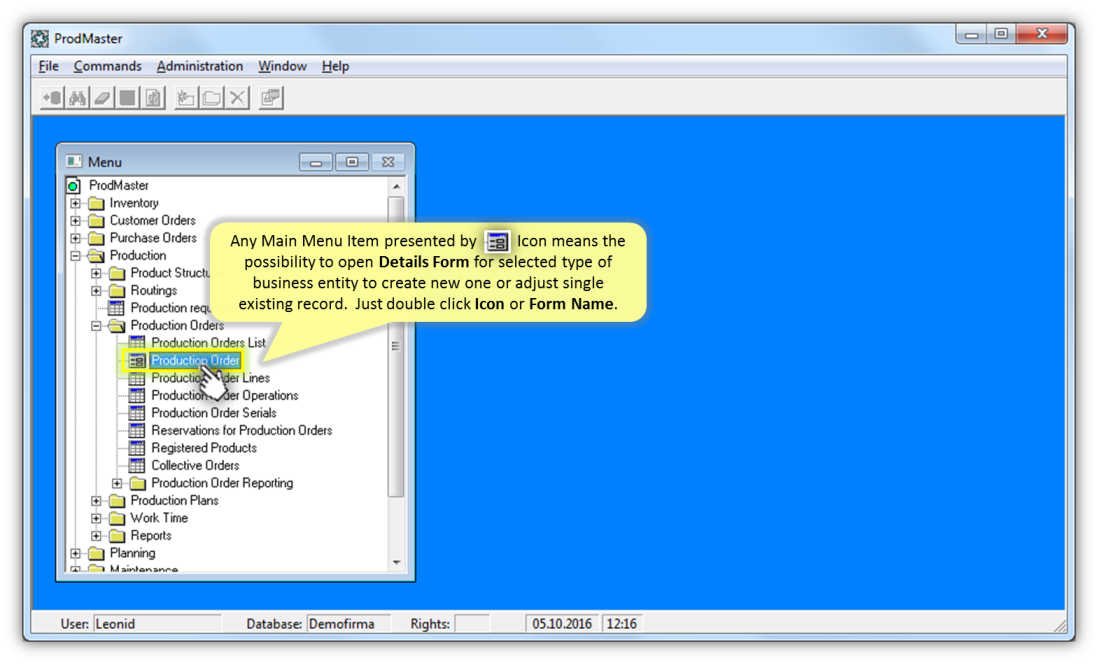Click the exit arrow toolbar icon
The width and height of the screenshot is (1098, 664).
tap(52, 98)
